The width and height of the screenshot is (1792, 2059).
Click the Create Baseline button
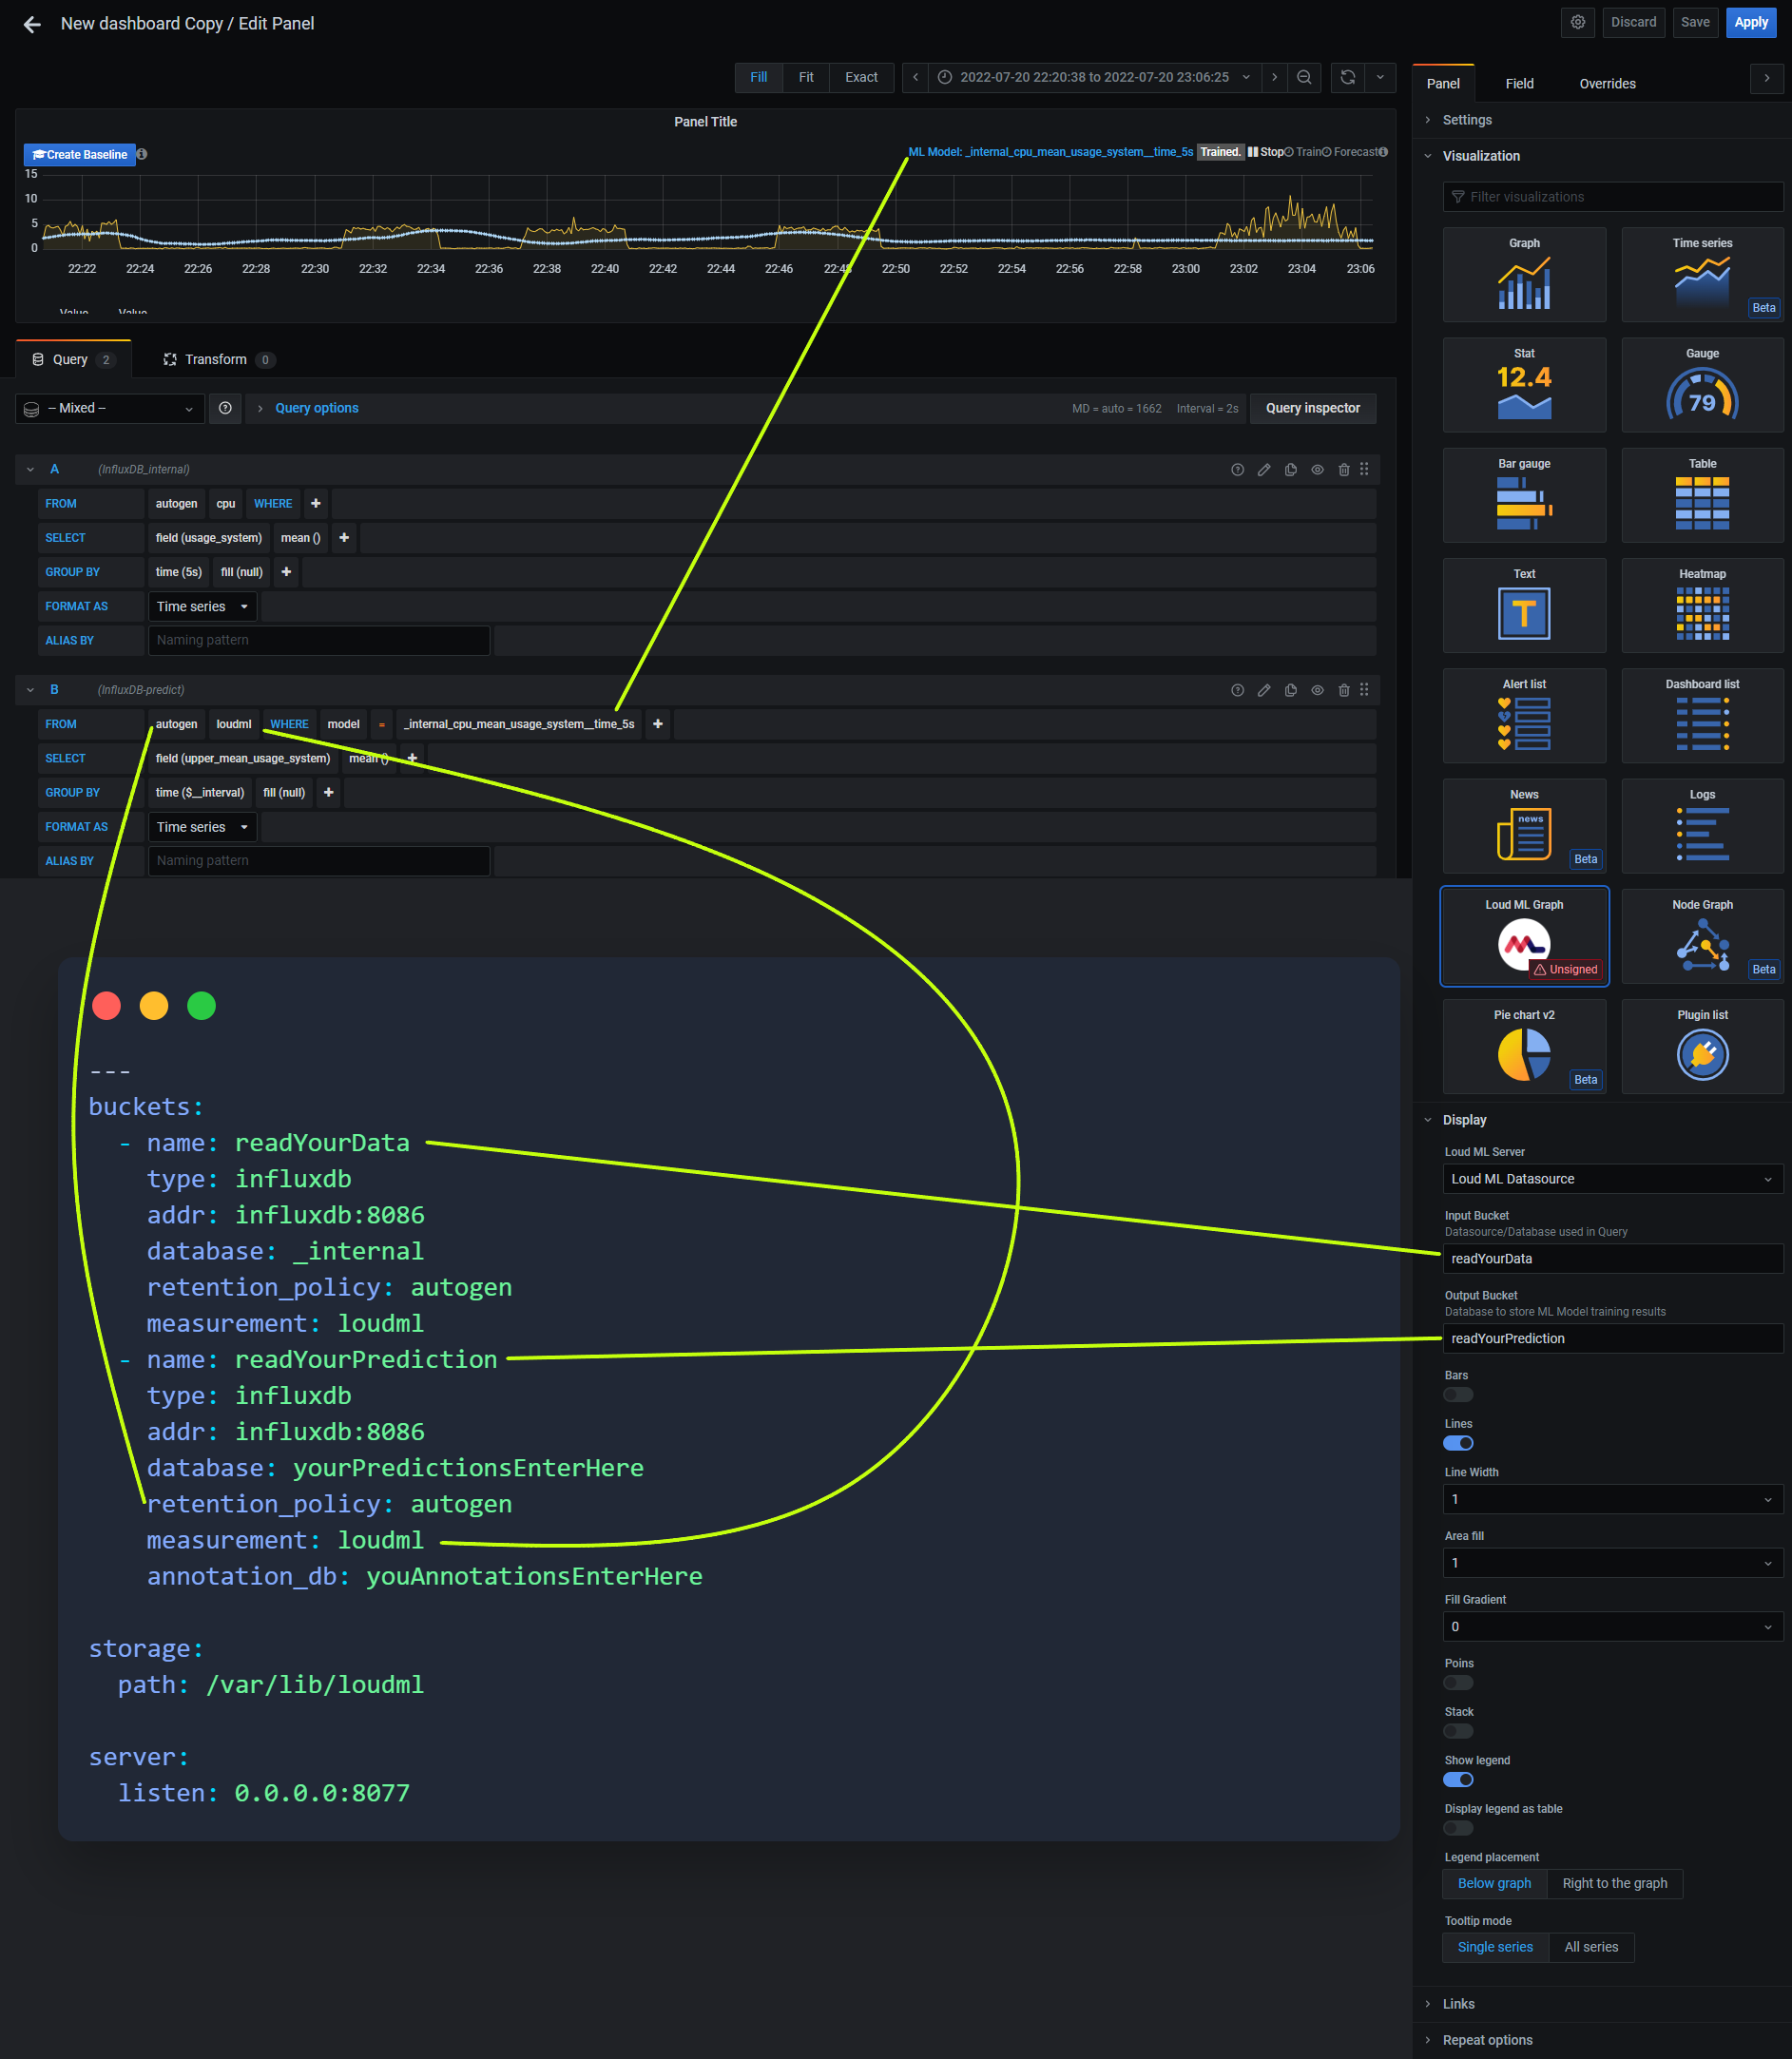tap(79, 154)
